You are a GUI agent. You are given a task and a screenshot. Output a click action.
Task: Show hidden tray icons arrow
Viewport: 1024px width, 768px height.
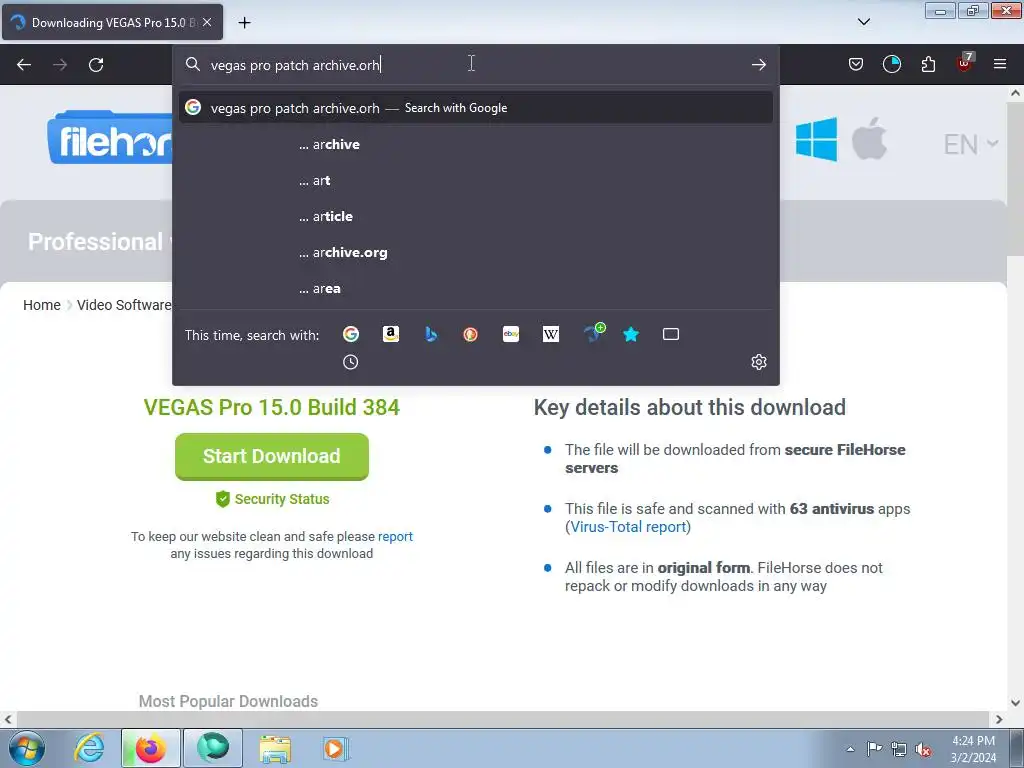(850, 749)
